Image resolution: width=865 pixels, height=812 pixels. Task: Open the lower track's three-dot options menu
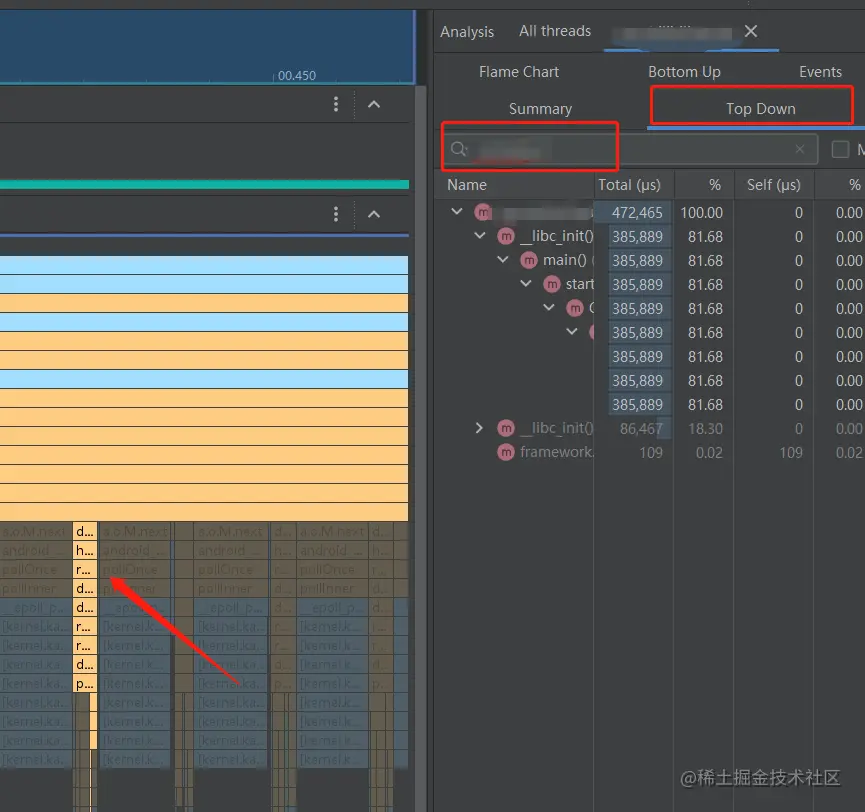pos(336,214)
